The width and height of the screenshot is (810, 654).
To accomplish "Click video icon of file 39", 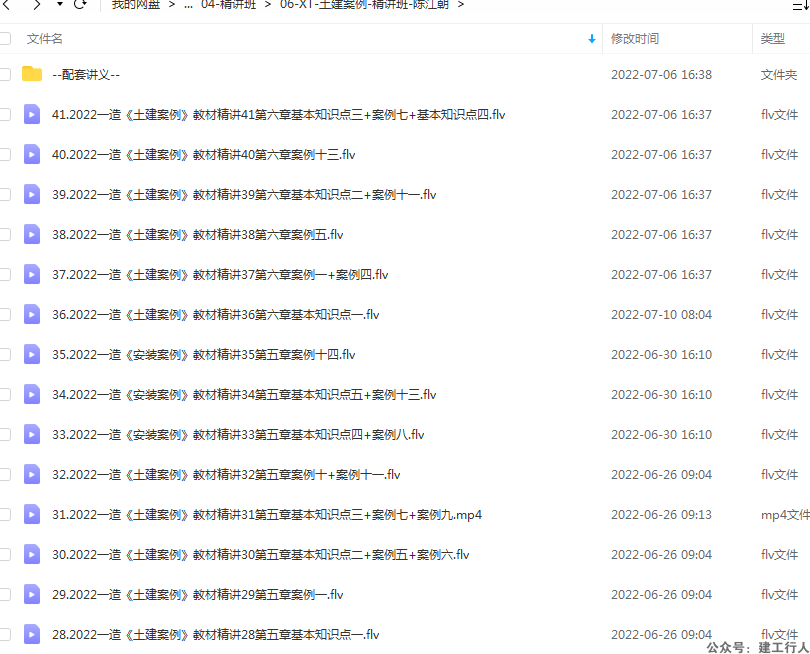I will [32, 194].
